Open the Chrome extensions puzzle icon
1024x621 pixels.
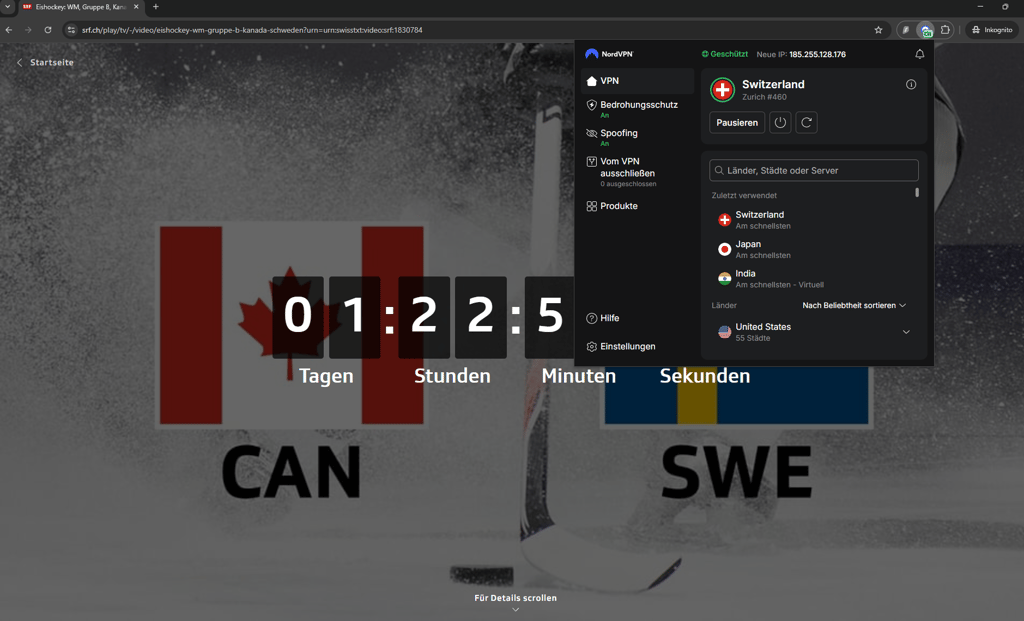tap(945, 30)
